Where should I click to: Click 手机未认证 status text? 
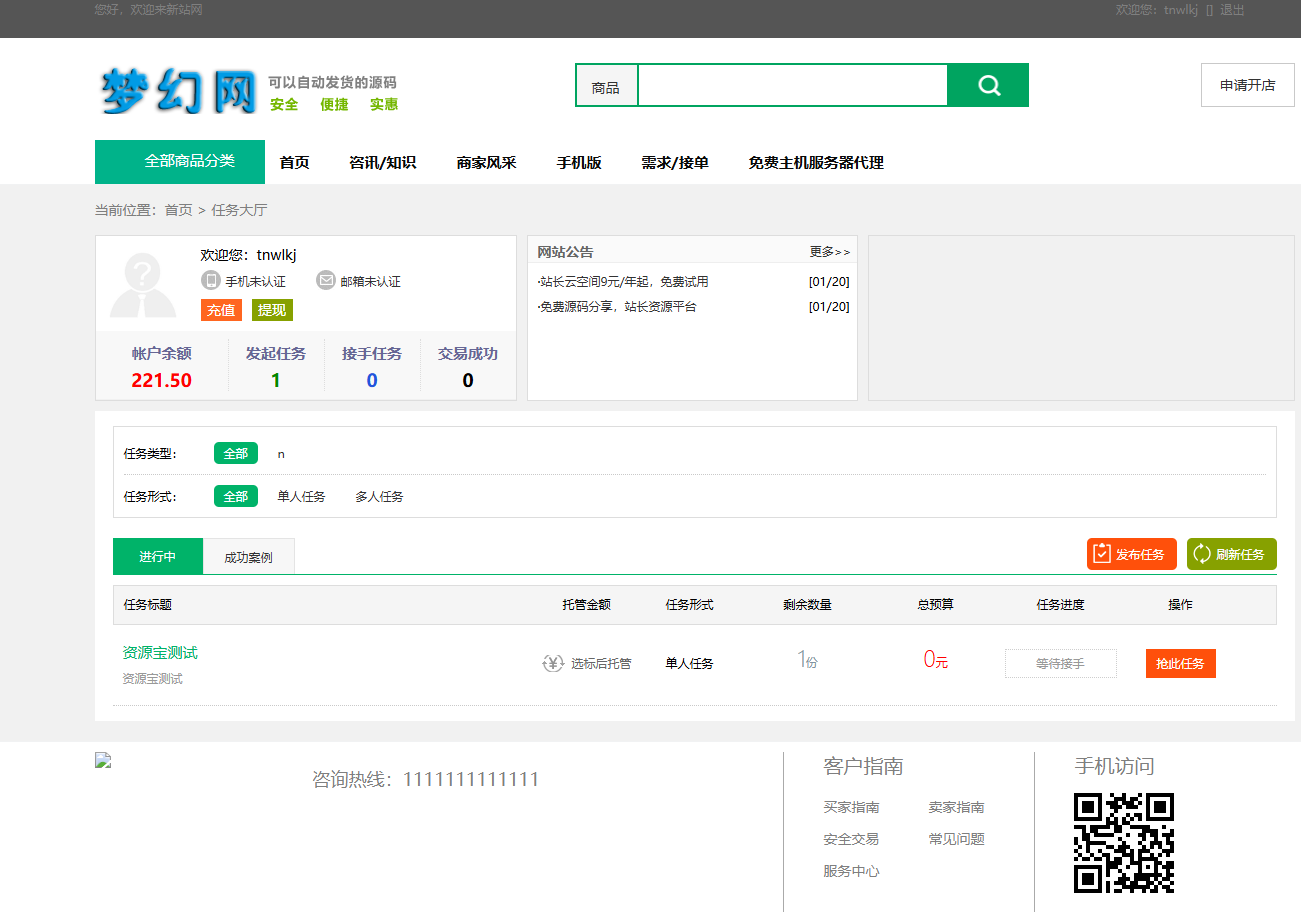pyautogui.click(x=256, y=282)
